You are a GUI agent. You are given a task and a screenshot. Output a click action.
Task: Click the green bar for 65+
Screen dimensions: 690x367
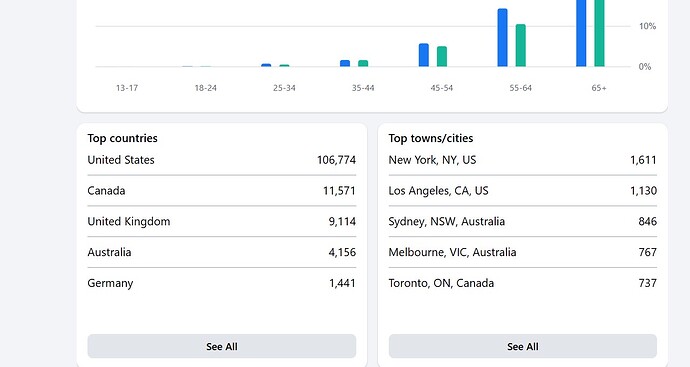599,33
